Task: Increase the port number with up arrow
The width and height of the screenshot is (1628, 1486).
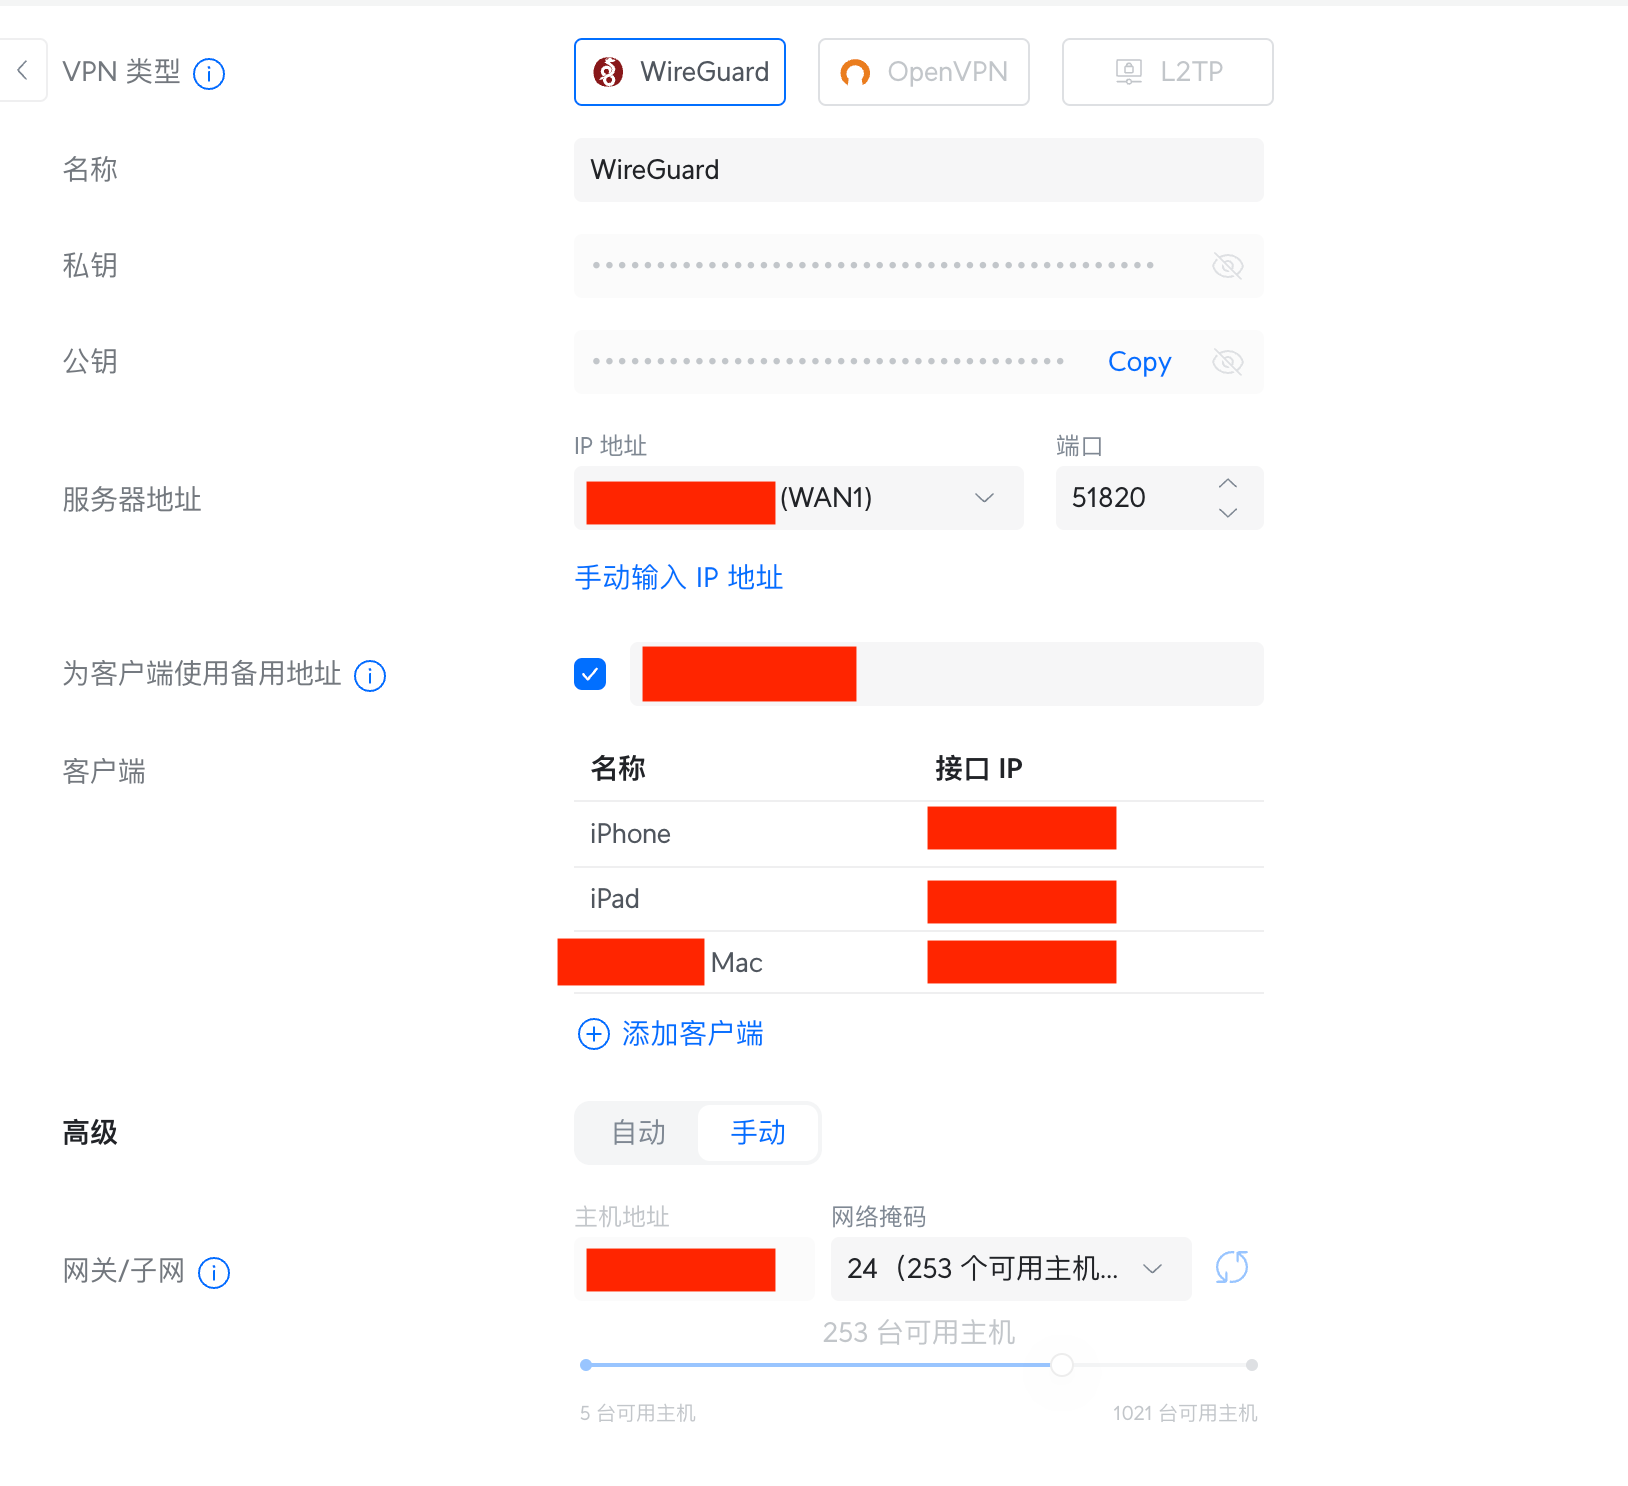Action: pyautogui.click(x=1228, y=484)
